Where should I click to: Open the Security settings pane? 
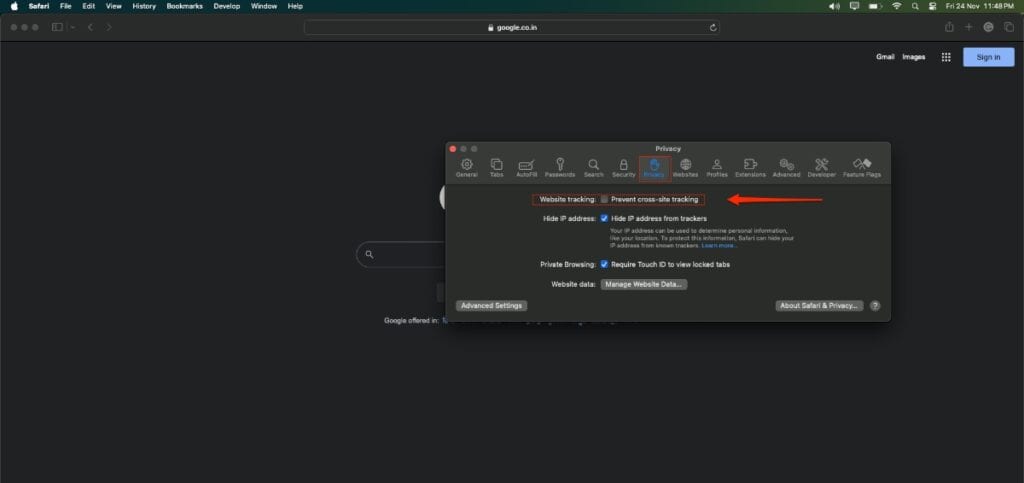tap(623, 168)
